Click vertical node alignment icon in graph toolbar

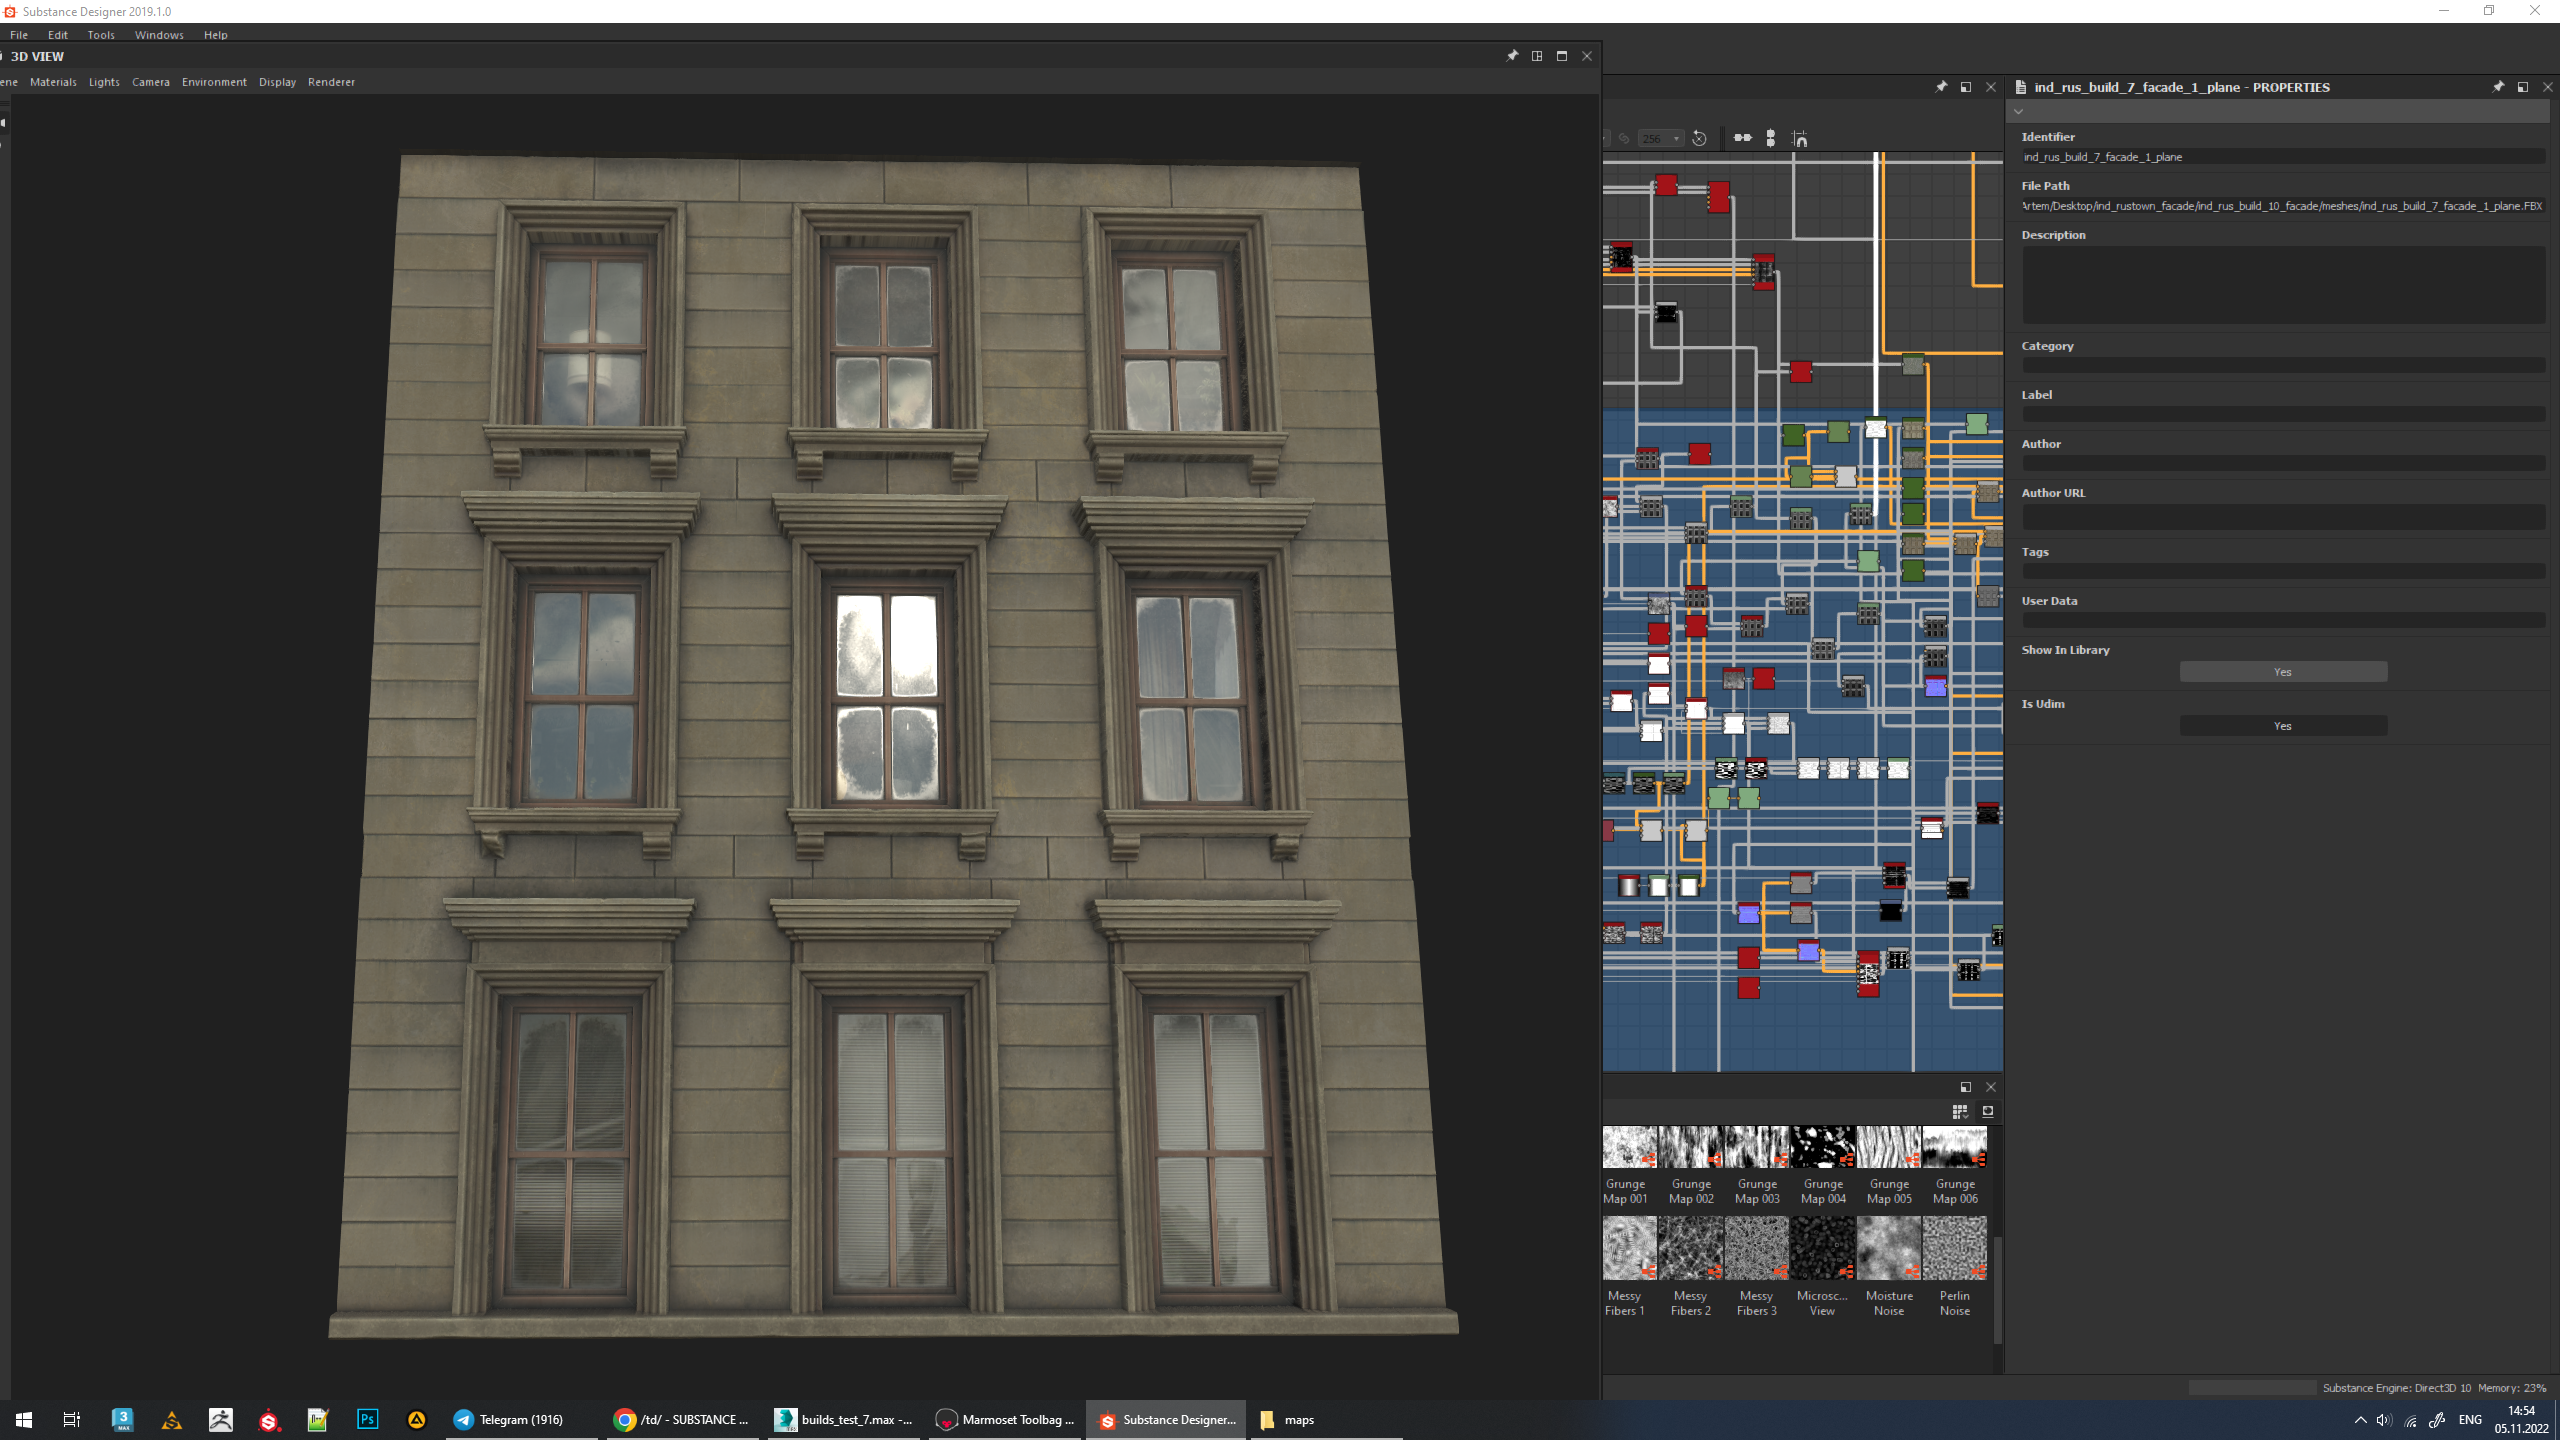(x=1770, y=138)
